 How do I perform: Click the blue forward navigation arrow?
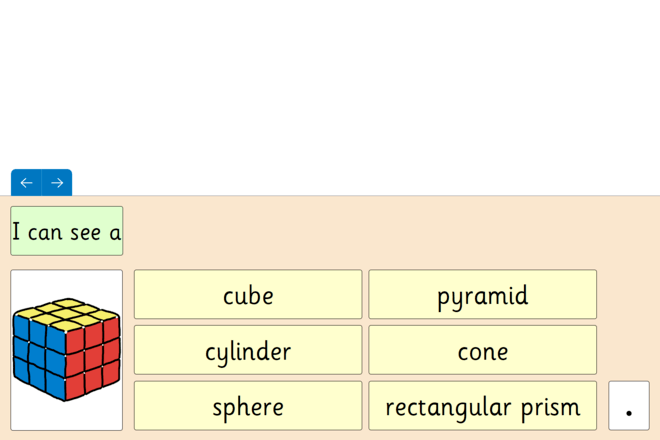[57, 183]
